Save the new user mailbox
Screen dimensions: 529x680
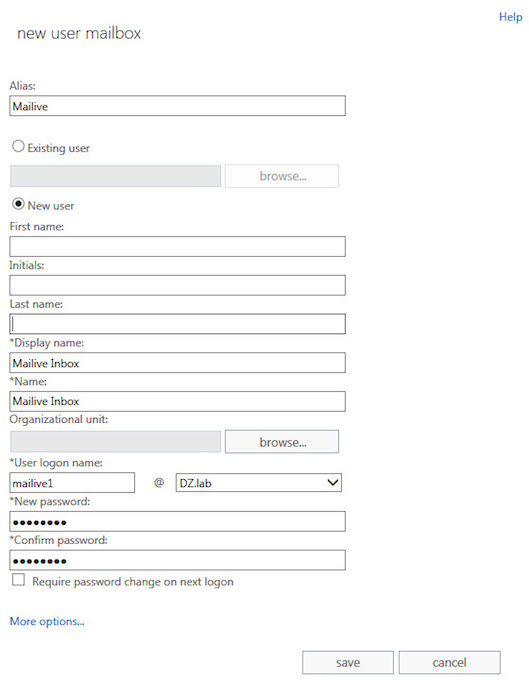pos(348,663)
